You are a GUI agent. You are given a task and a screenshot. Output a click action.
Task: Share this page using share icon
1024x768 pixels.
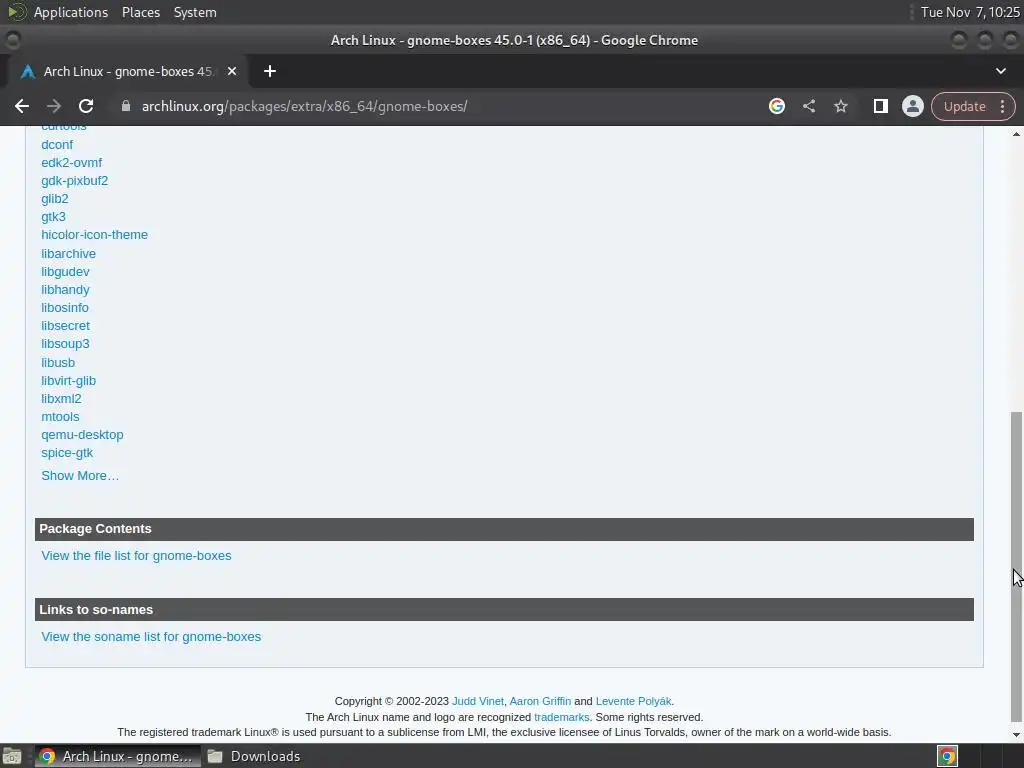click(x=808, y=106)
